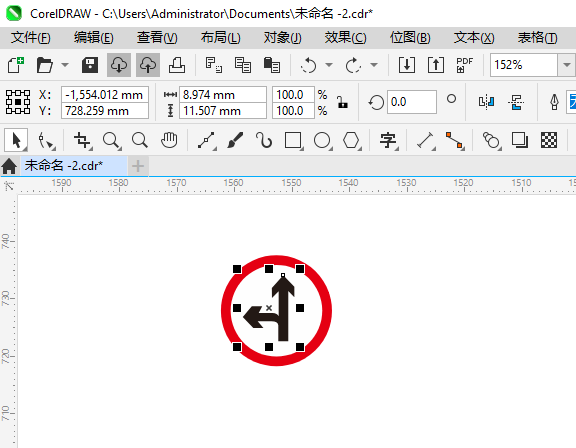Click the width field 8.974 mm
This screenshot has height=448, width=576.
coord(223,95)
